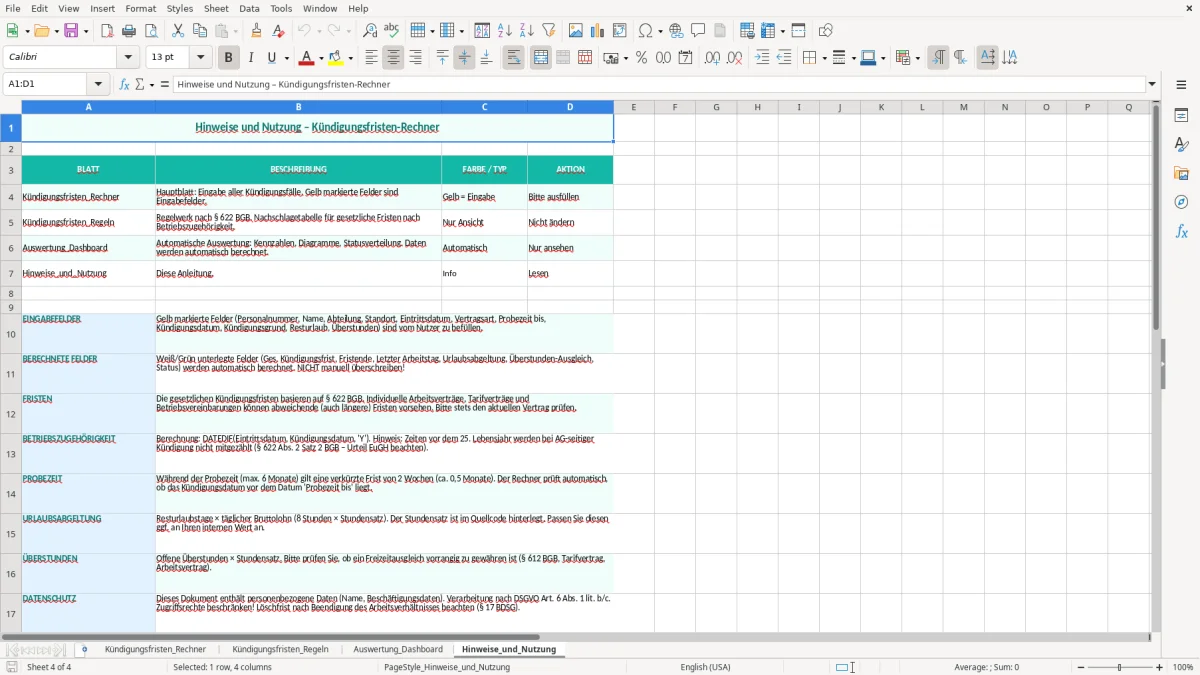The image size is (1200, 675).
Task: Open the conditional formatting dropdown arrow
Action: (917, 58)
